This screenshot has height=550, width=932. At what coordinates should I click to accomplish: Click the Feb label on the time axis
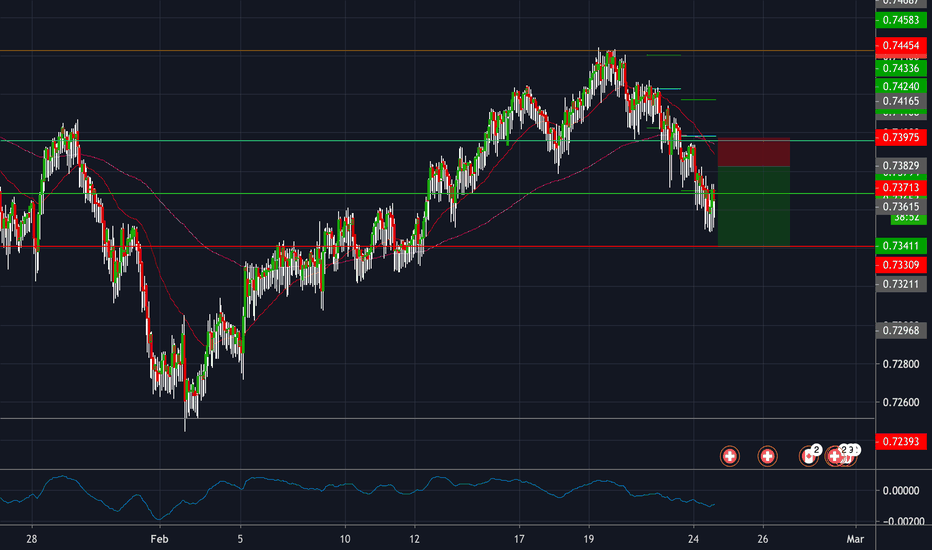pyautogui.click(x=159, y=539)
